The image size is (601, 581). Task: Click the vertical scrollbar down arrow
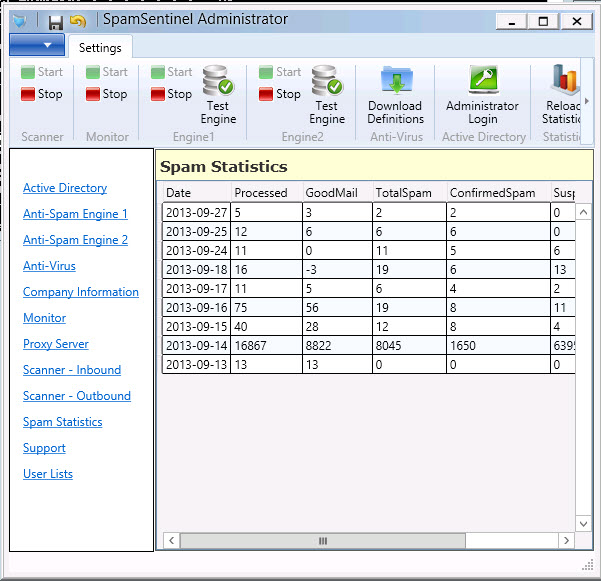[x=583, y=524]
